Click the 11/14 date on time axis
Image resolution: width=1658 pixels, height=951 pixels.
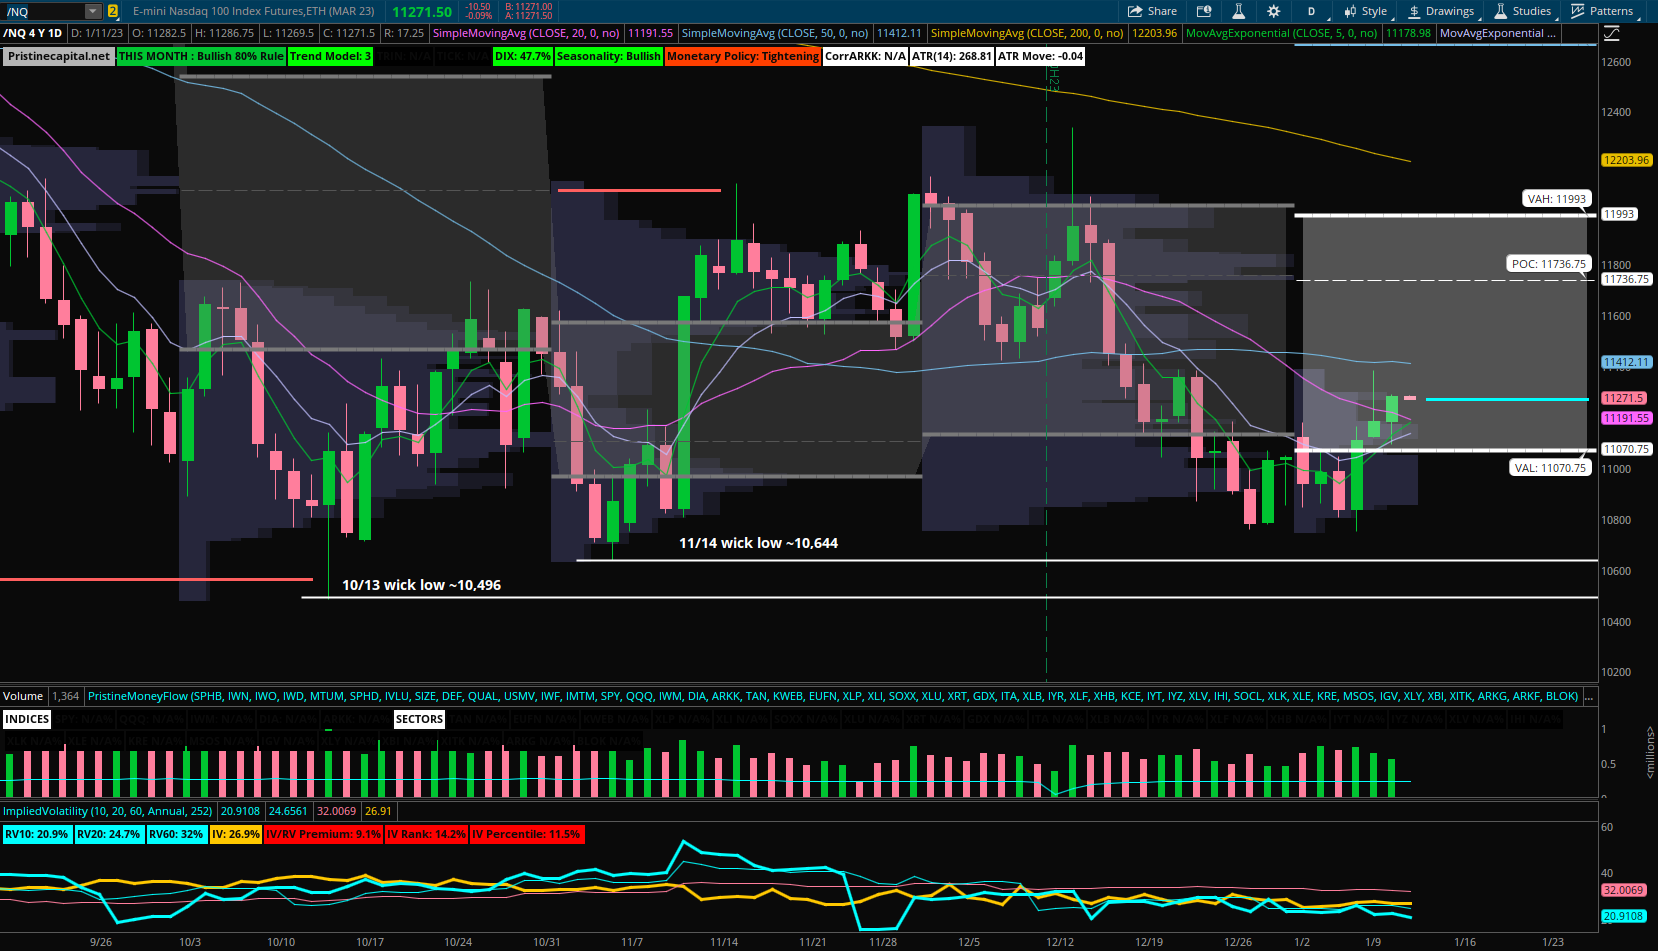click(x=724, y=942)
